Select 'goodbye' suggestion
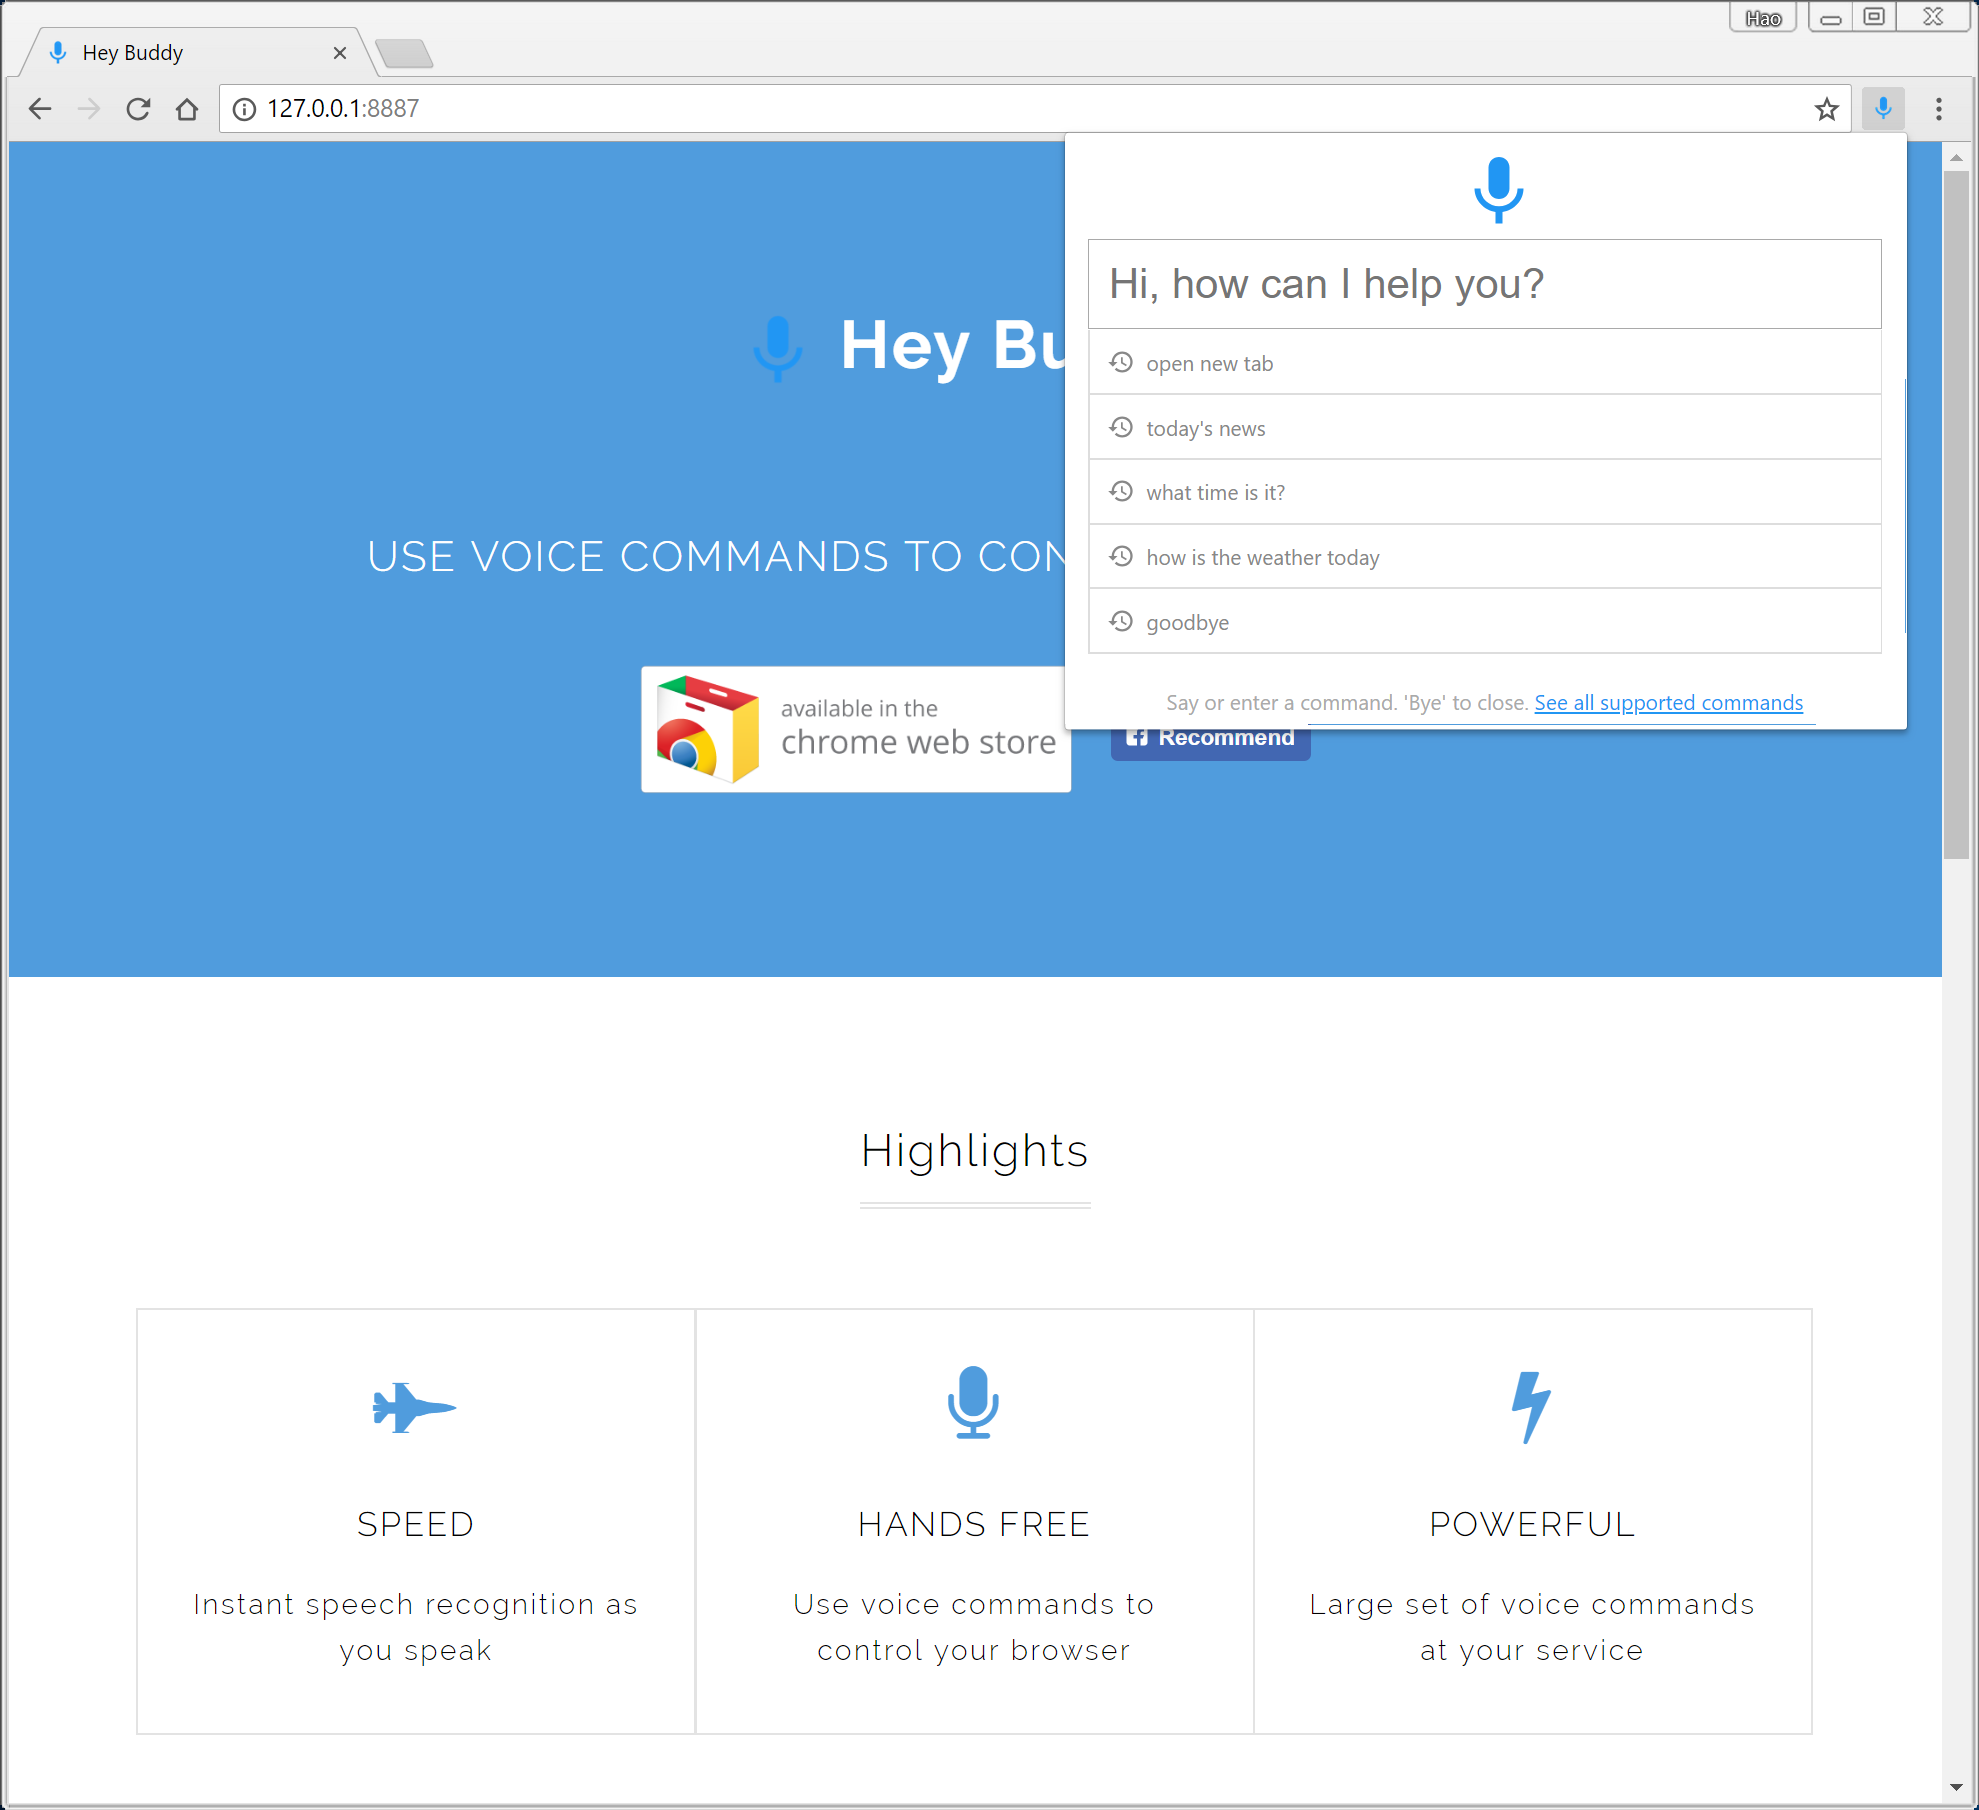The width and height of the screenshot is (1979, 1810). [x=1484, y=621]
